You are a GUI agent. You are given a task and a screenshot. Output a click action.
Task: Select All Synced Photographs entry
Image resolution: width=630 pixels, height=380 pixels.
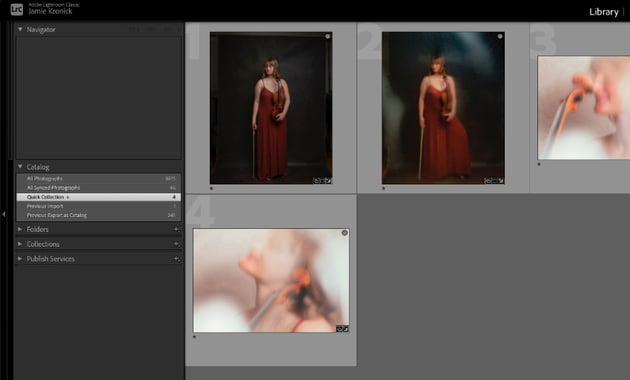click(98, 188)
